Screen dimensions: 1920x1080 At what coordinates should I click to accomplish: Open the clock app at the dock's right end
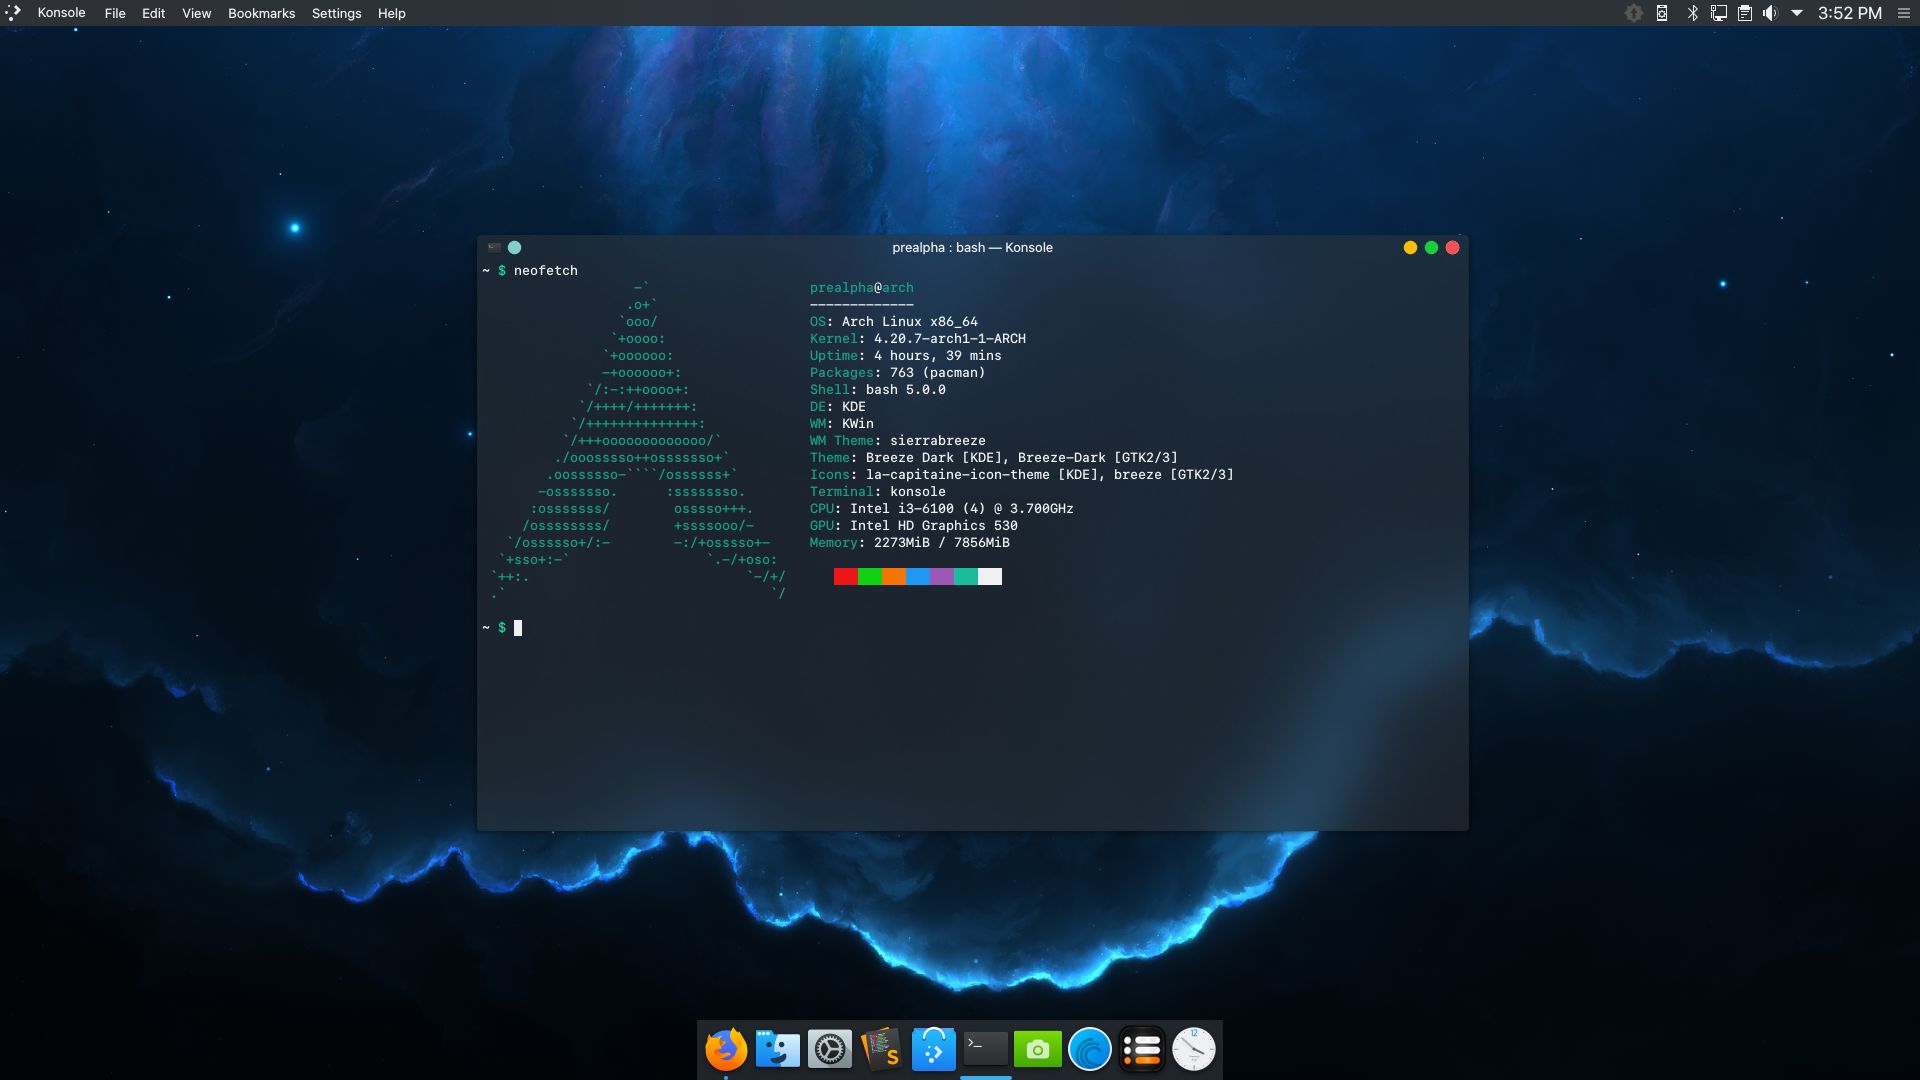click(x=1194, y=1049)
